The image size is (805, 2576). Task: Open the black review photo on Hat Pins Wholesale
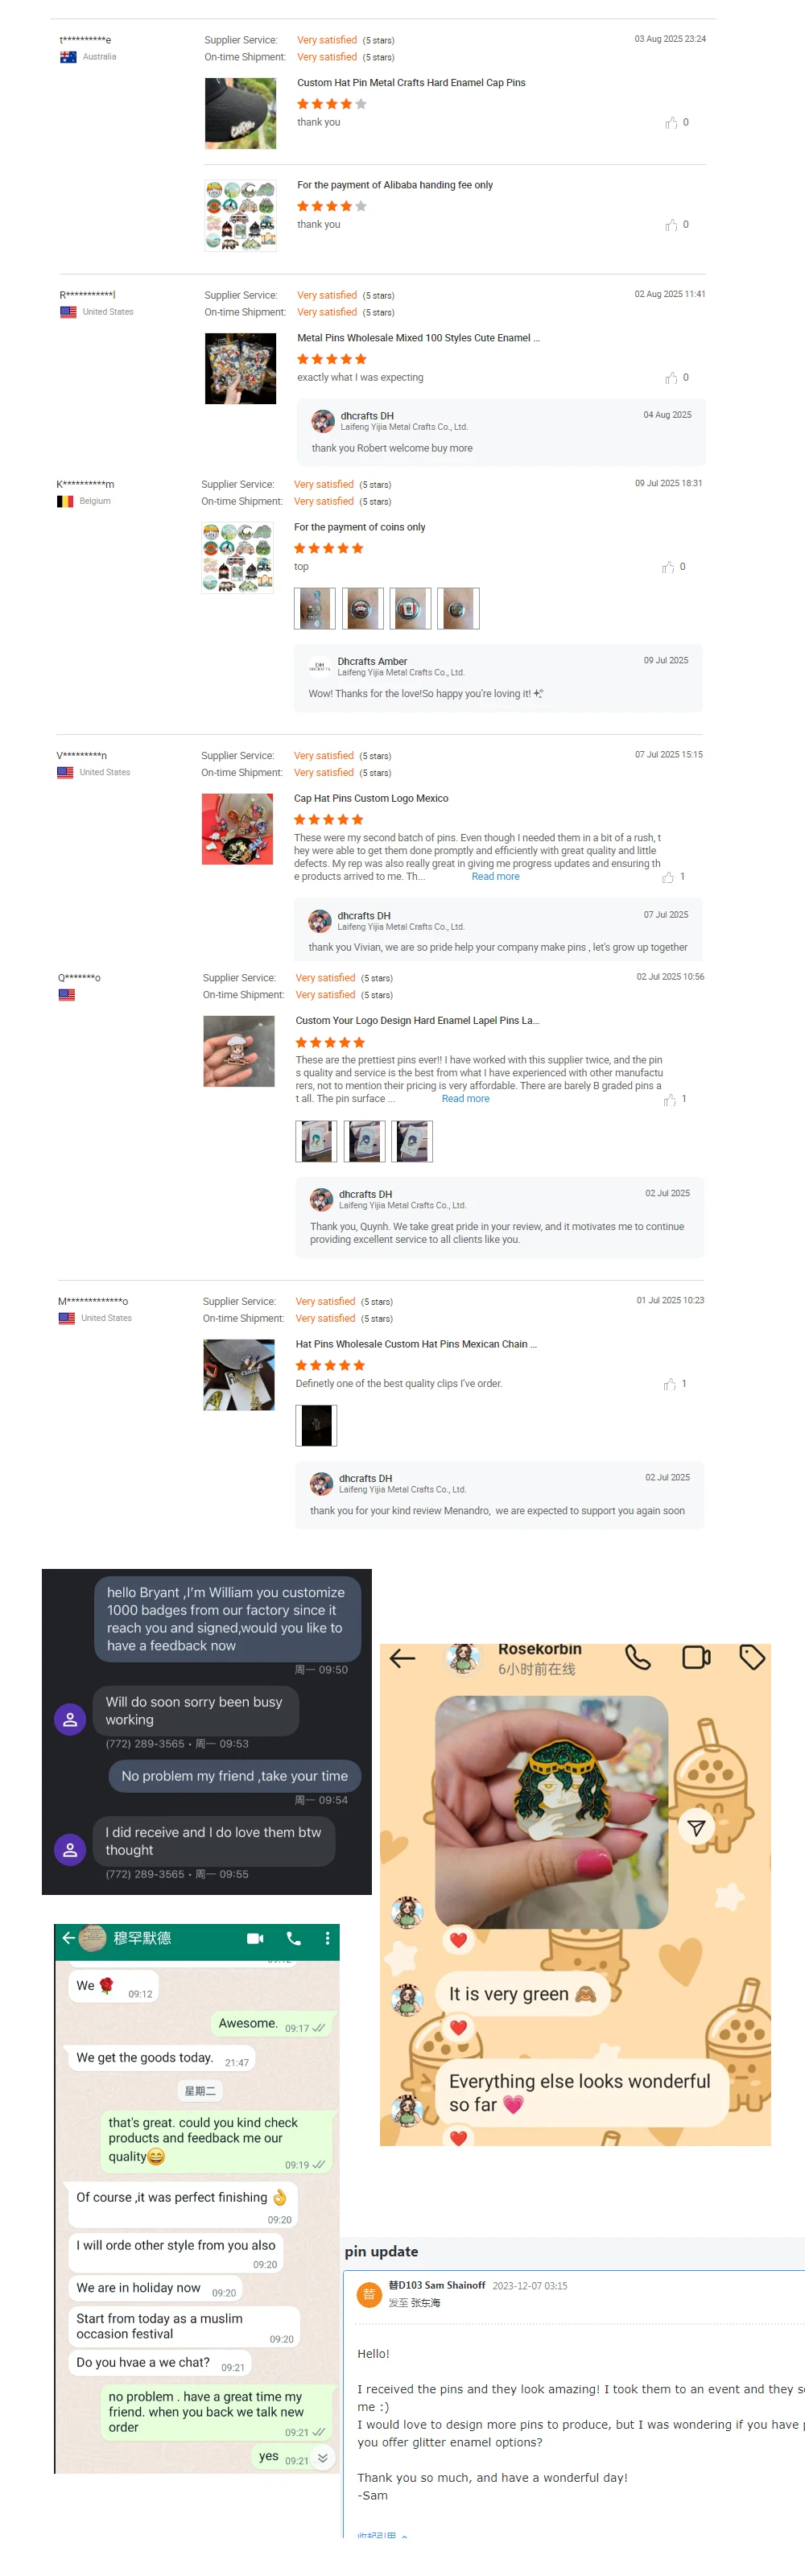[316, 1426]
